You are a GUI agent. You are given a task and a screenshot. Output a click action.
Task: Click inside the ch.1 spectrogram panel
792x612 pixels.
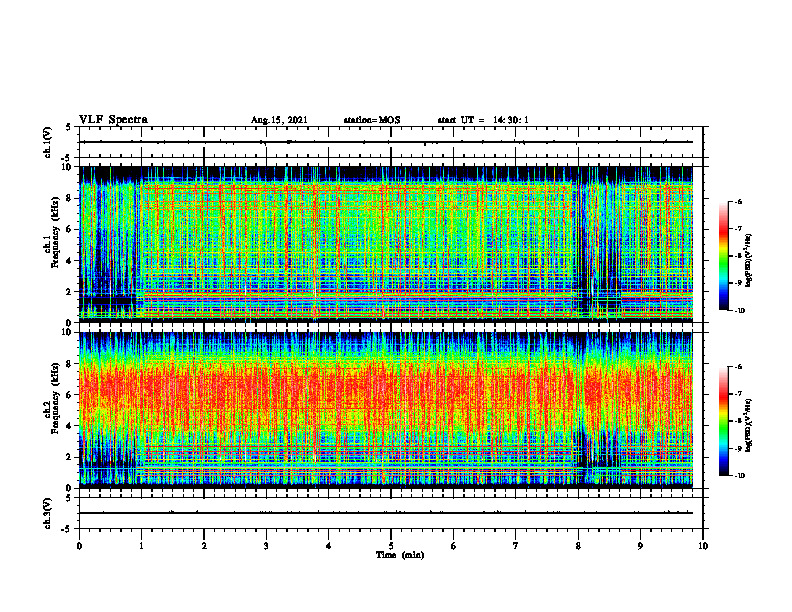(386, 244)
